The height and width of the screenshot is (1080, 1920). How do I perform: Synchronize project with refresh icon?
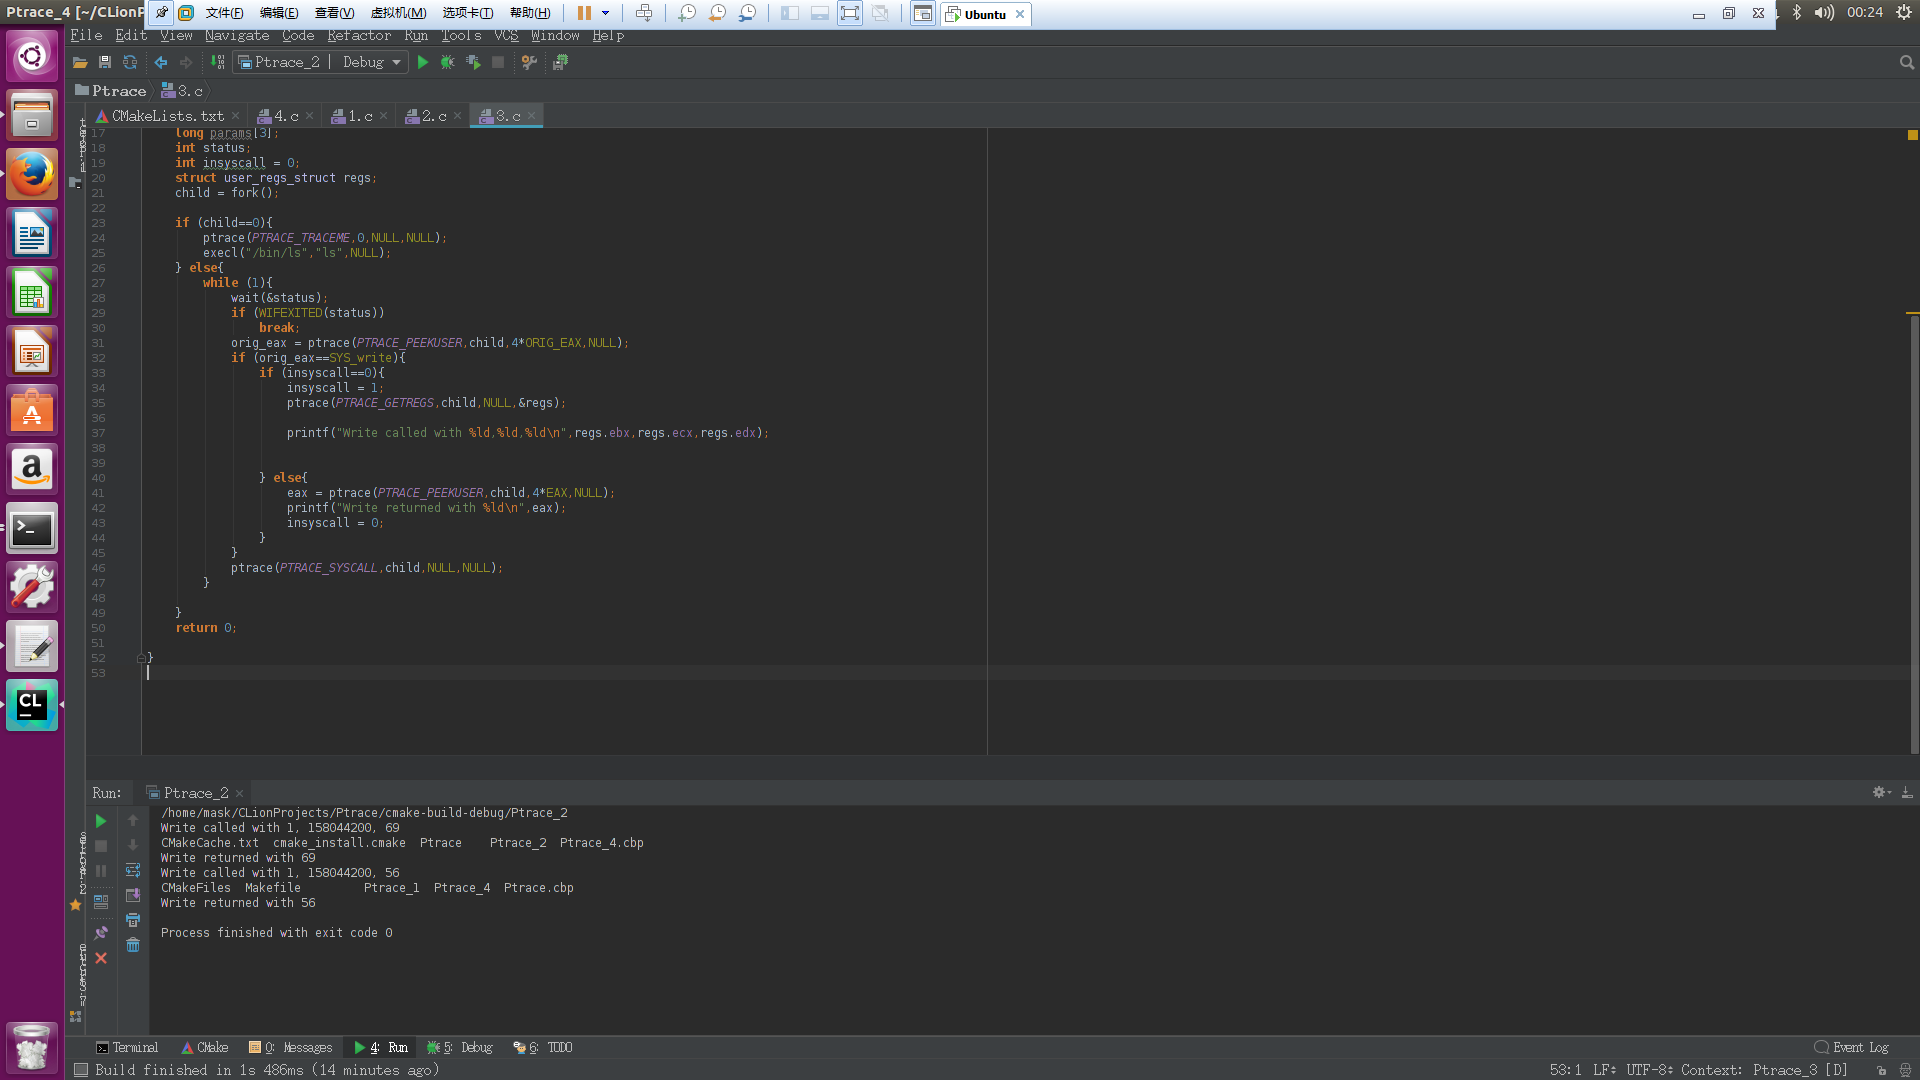pyautogui.click(x=129, y=62)
